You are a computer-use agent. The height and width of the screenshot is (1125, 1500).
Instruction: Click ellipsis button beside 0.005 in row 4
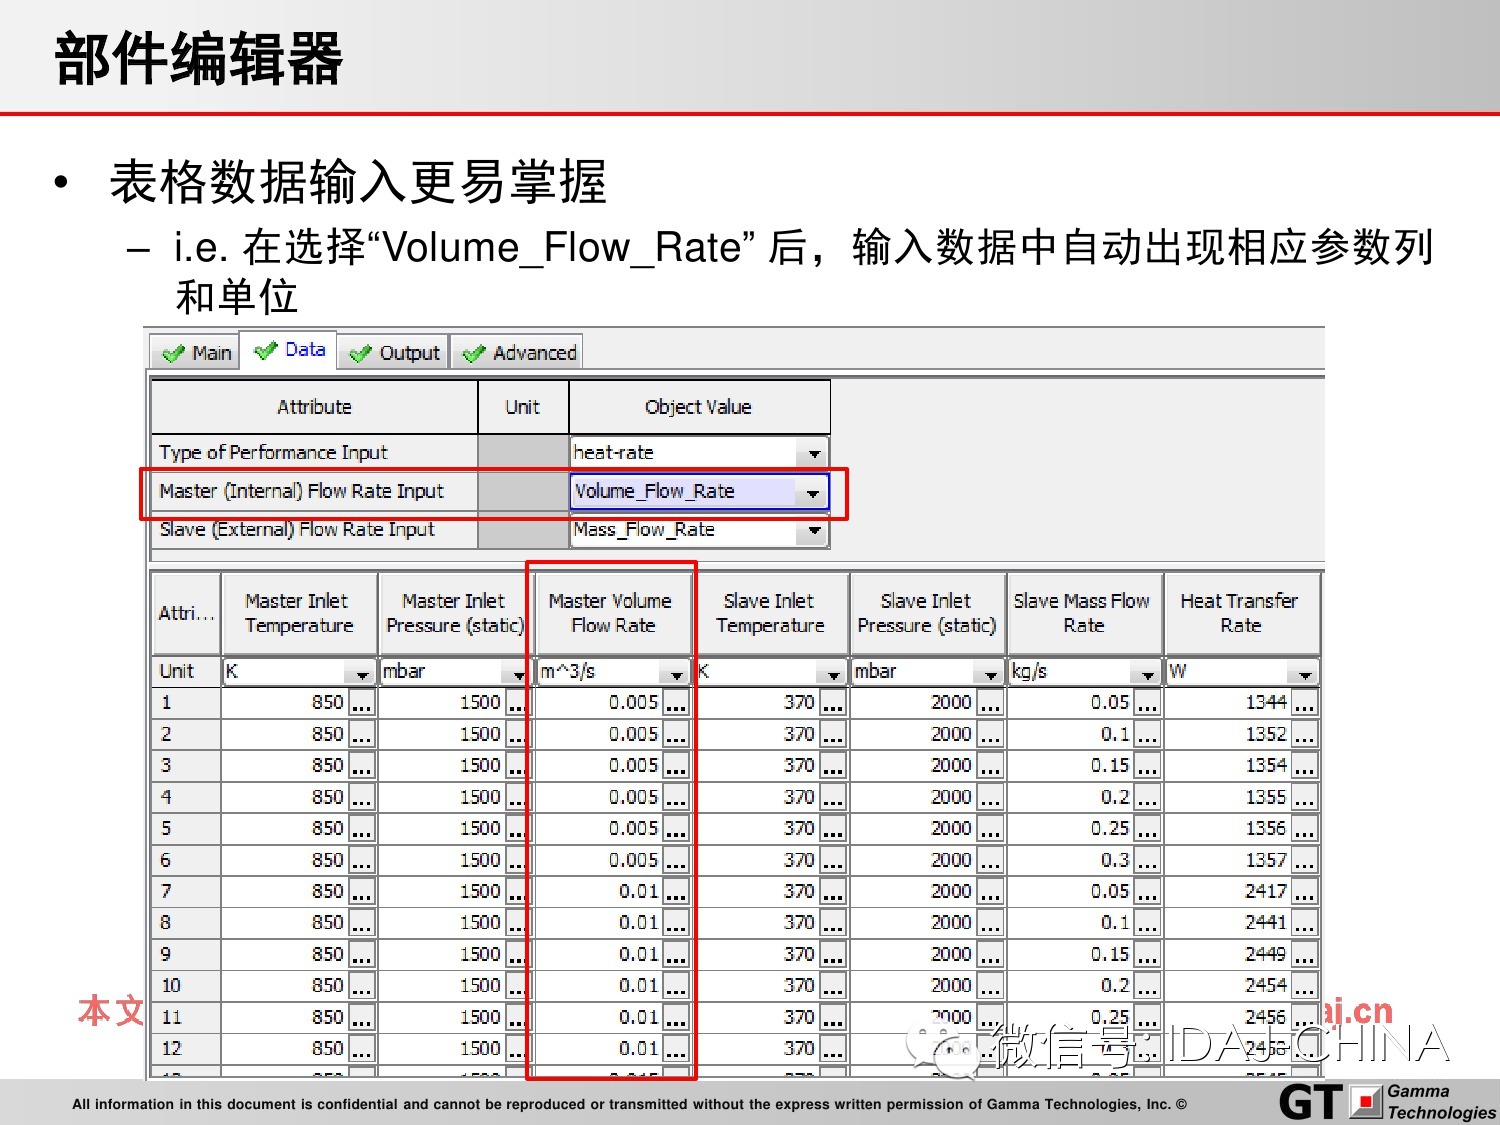(677, 798)
